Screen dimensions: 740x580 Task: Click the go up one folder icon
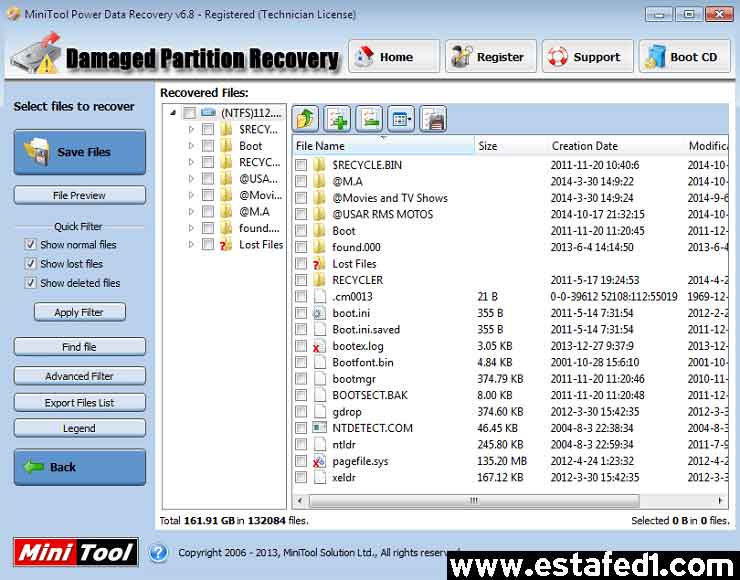pyautogui.click(x=306, y=119)
